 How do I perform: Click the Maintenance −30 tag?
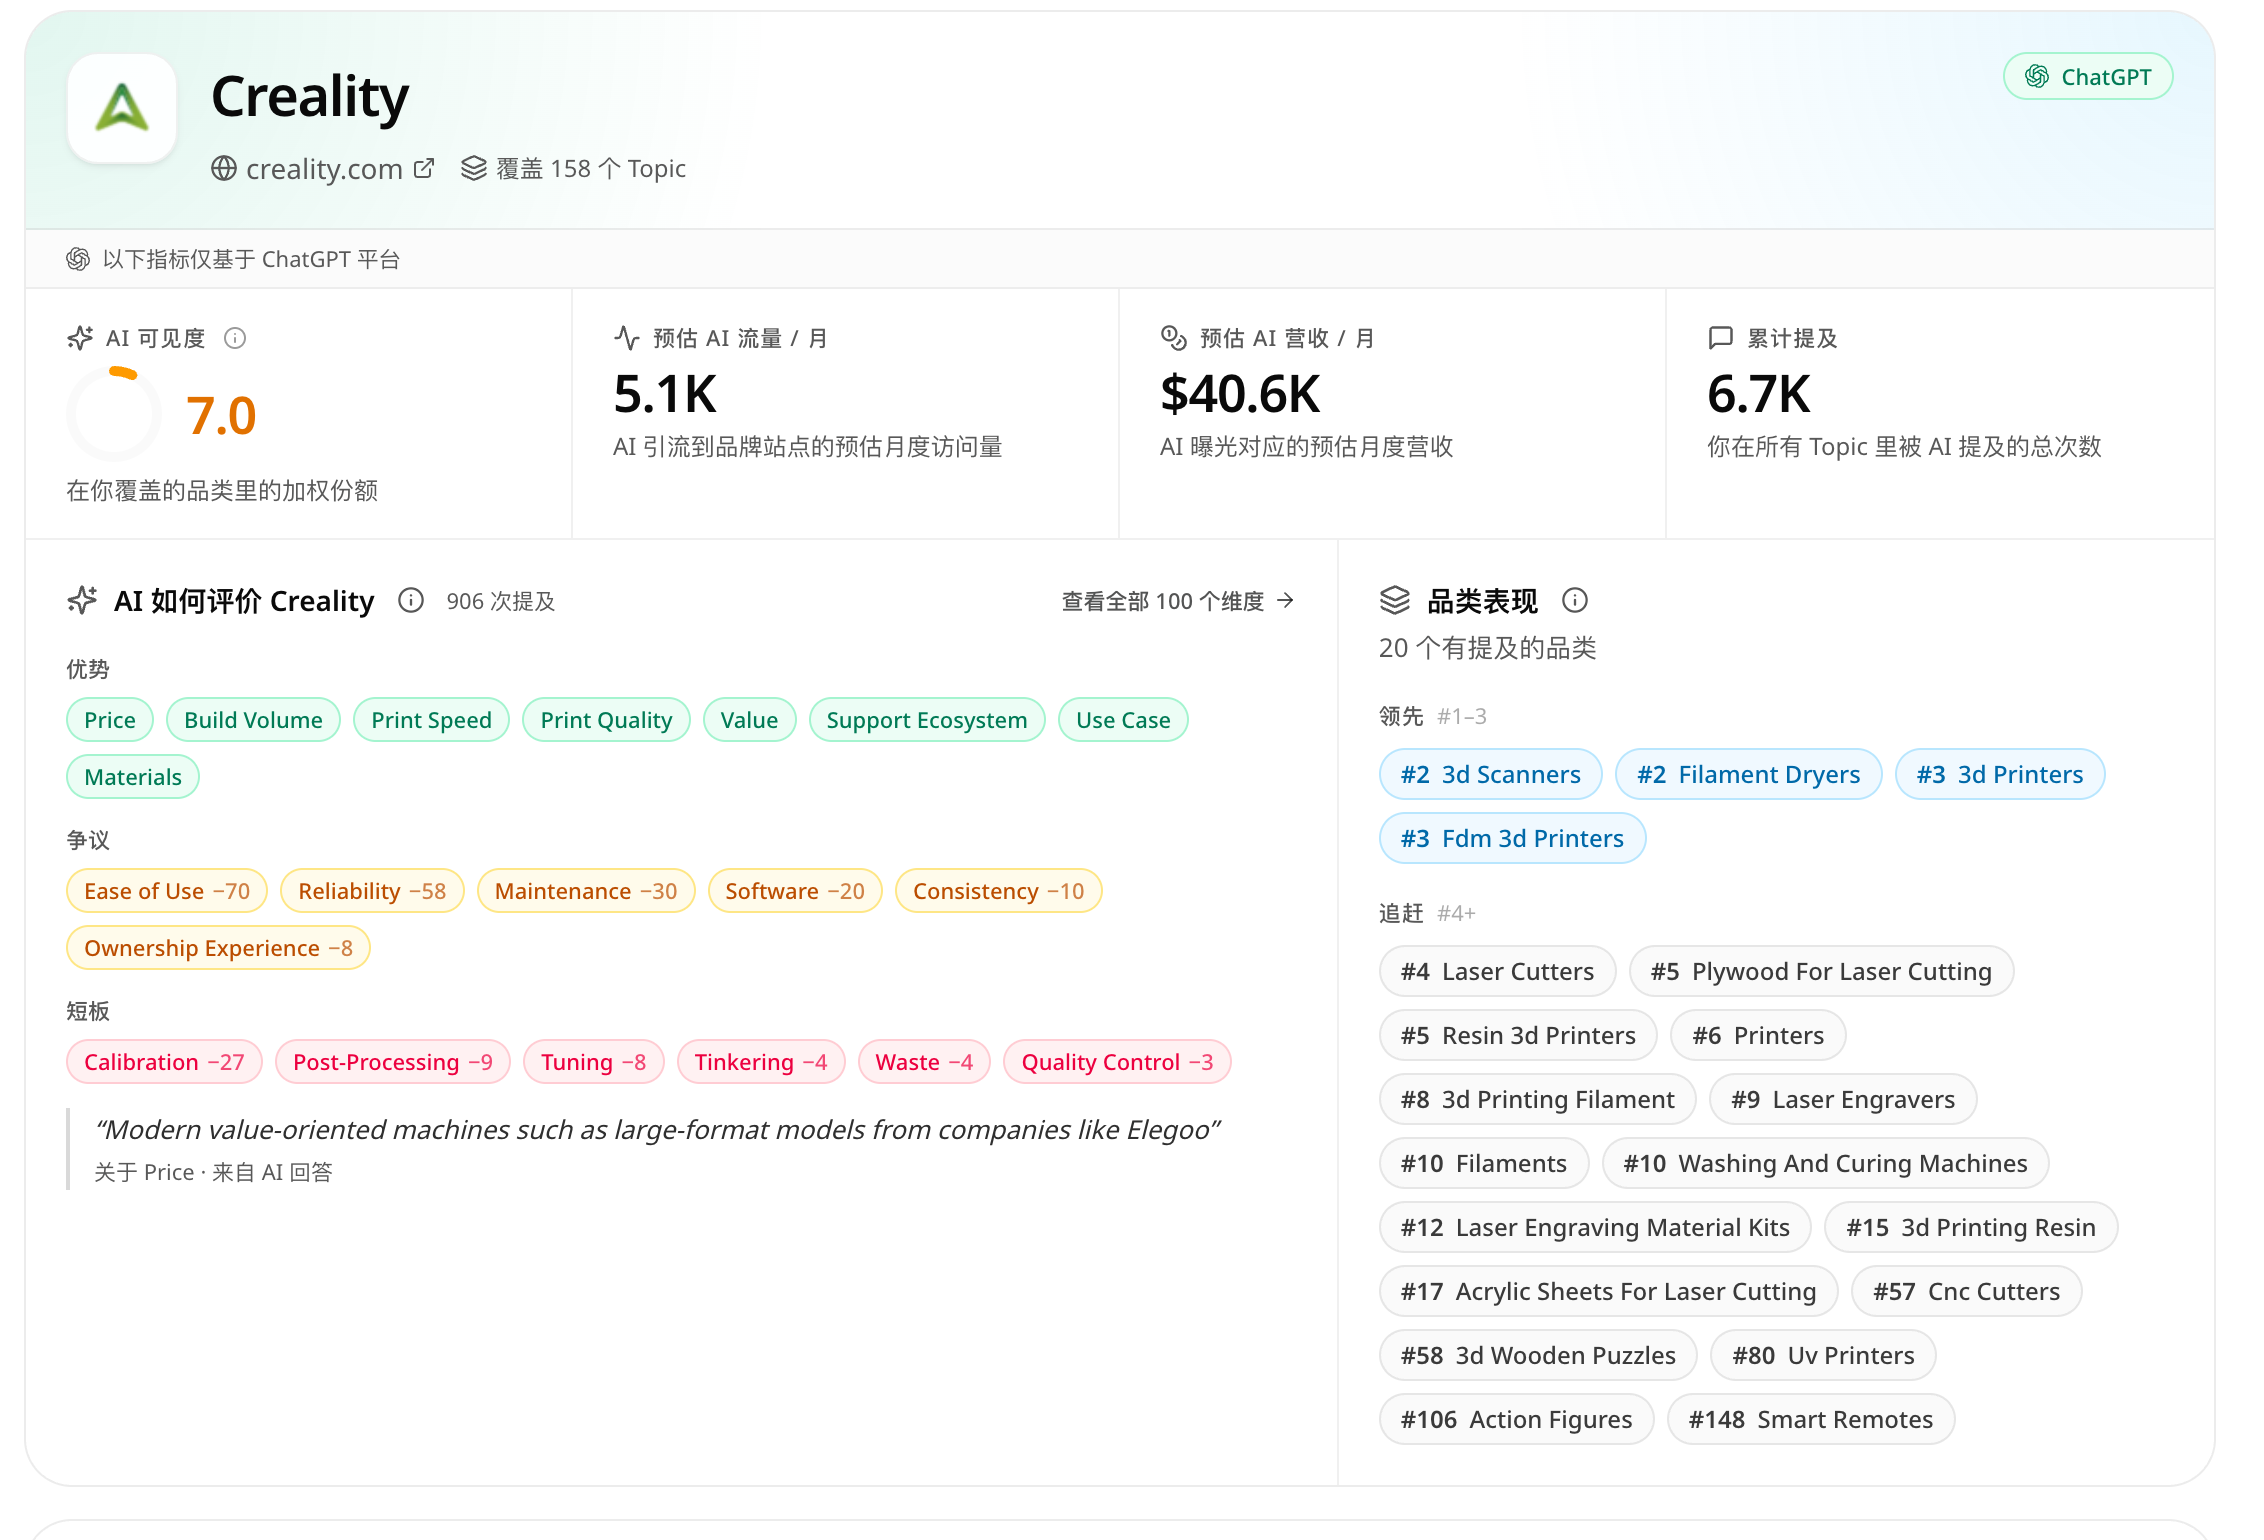586,891
